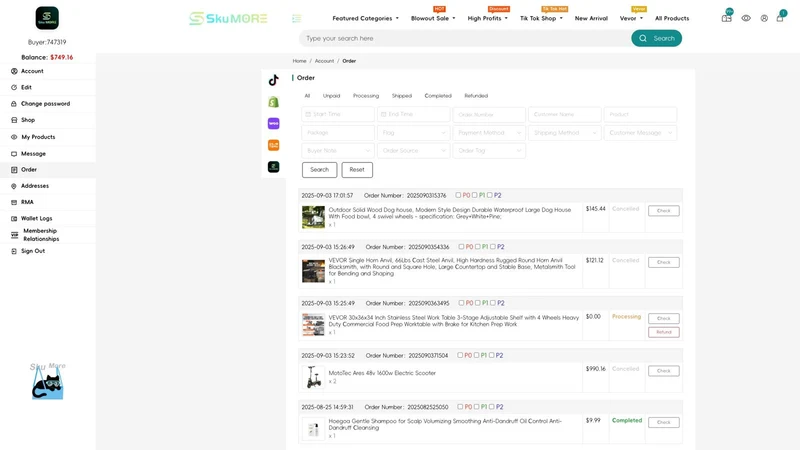Expand the Blowout Sale menu
The width and height of the screenshot is (800, 450).
[x=433, y=18]
